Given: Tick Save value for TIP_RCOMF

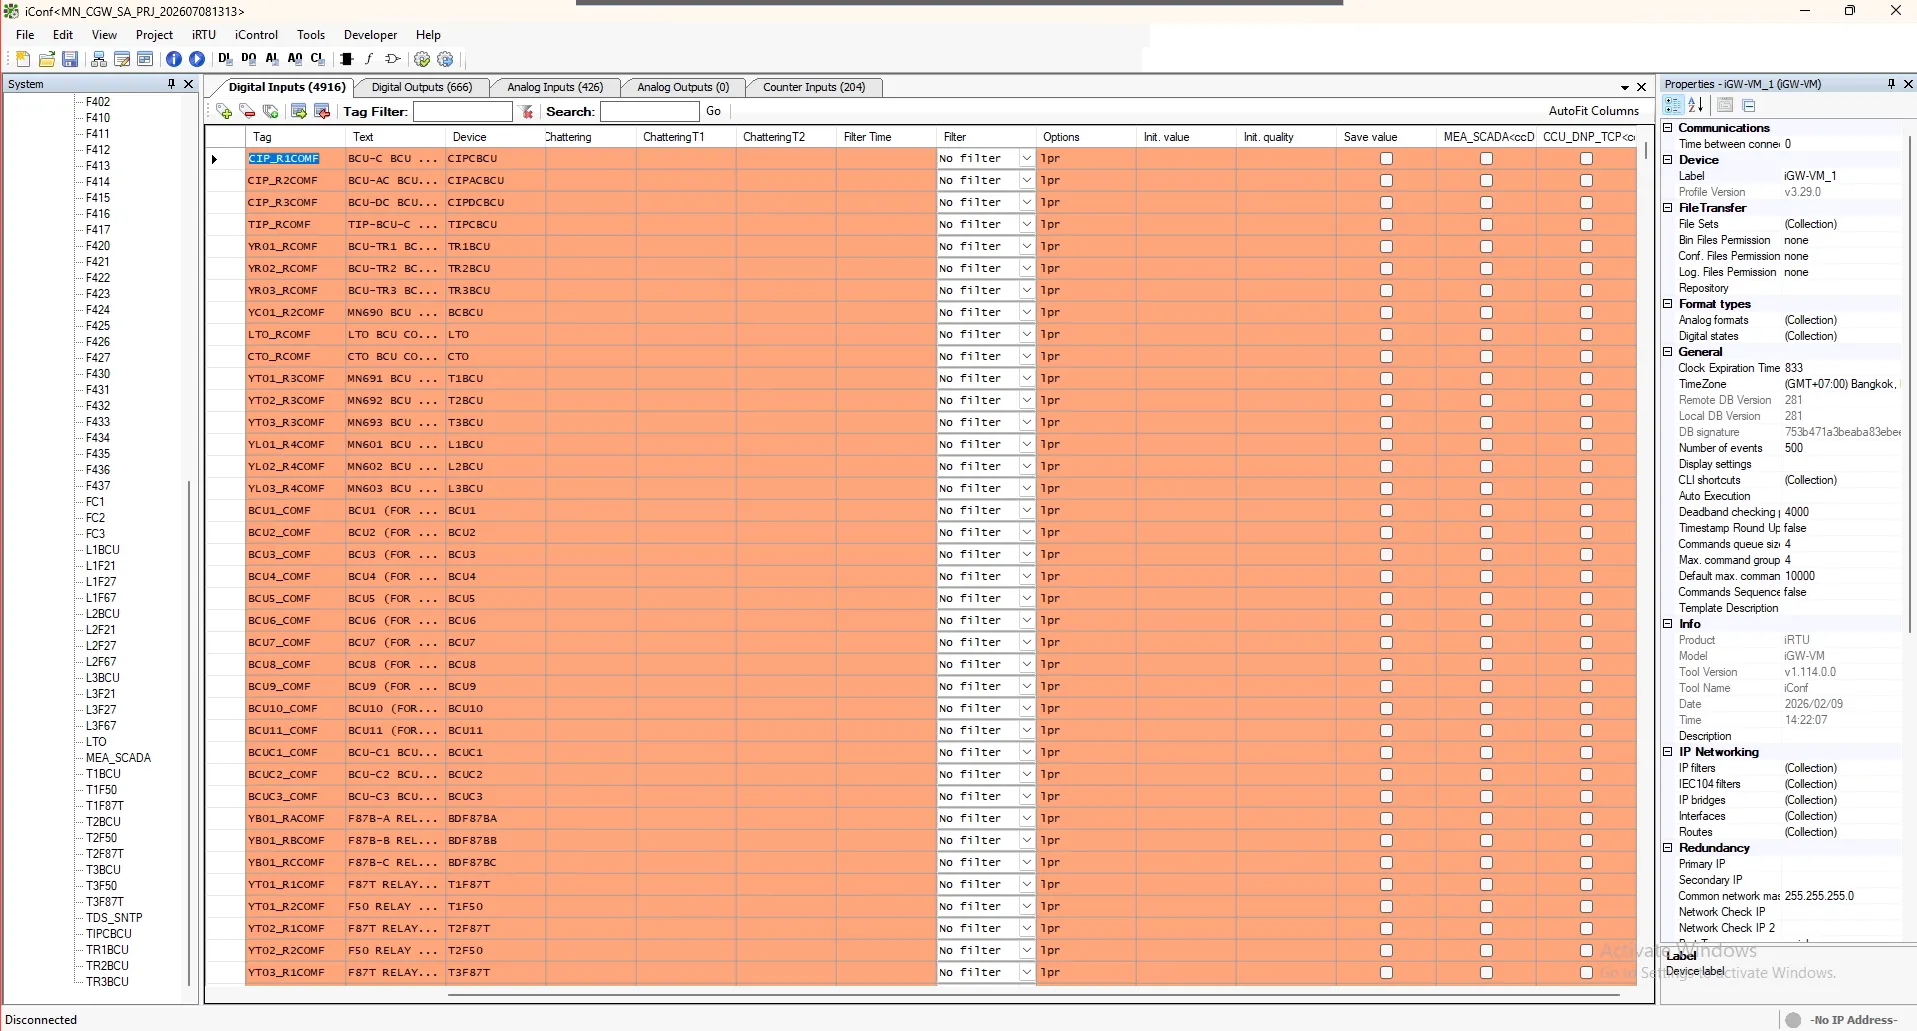Looking at the screenshot, I should point(1386,224).
